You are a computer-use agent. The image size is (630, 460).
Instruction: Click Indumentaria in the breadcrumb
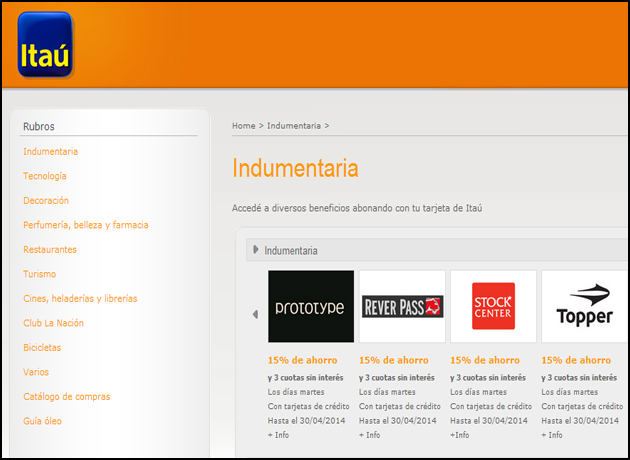pyautogui.click(x=293, y=126)
